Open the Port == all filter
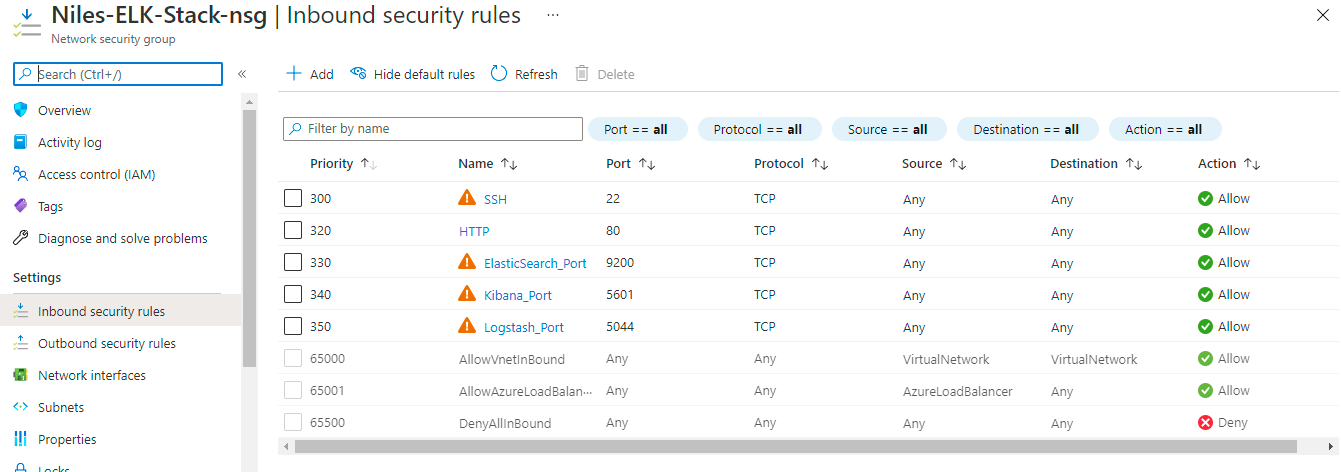The width and height of the screenshot is (1341, 472). [636, 129]
